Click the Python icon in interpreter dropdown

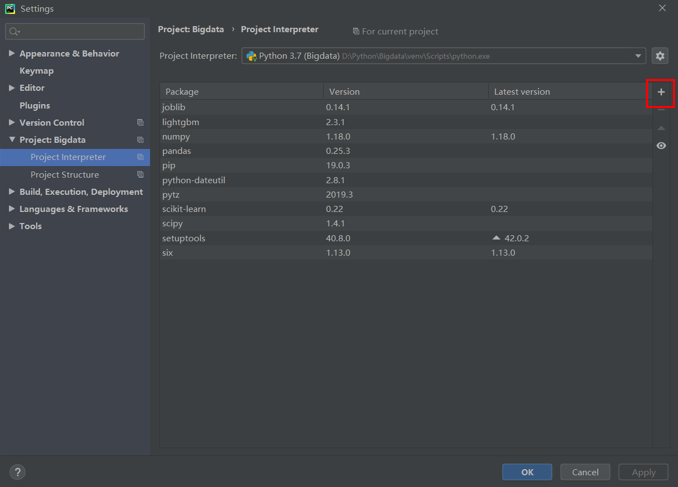(x=251, y=56)
